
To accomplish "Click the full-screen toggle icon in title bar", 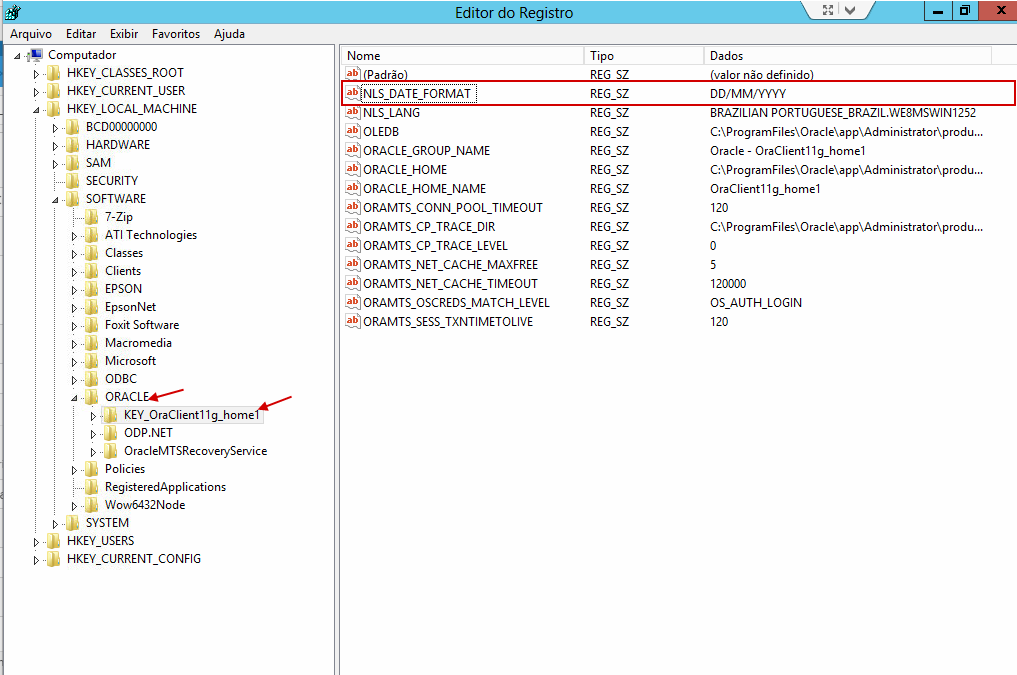I will (828, 10).
